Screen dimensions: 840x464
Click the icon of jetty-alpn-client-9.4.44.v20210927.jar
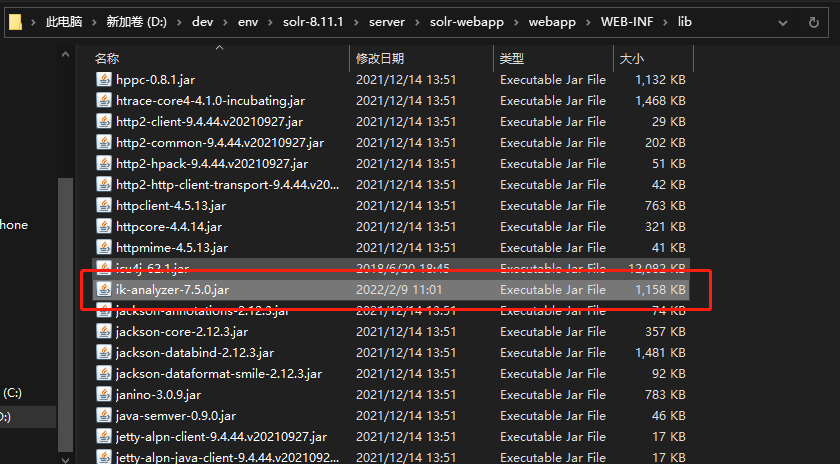point(103,437)
